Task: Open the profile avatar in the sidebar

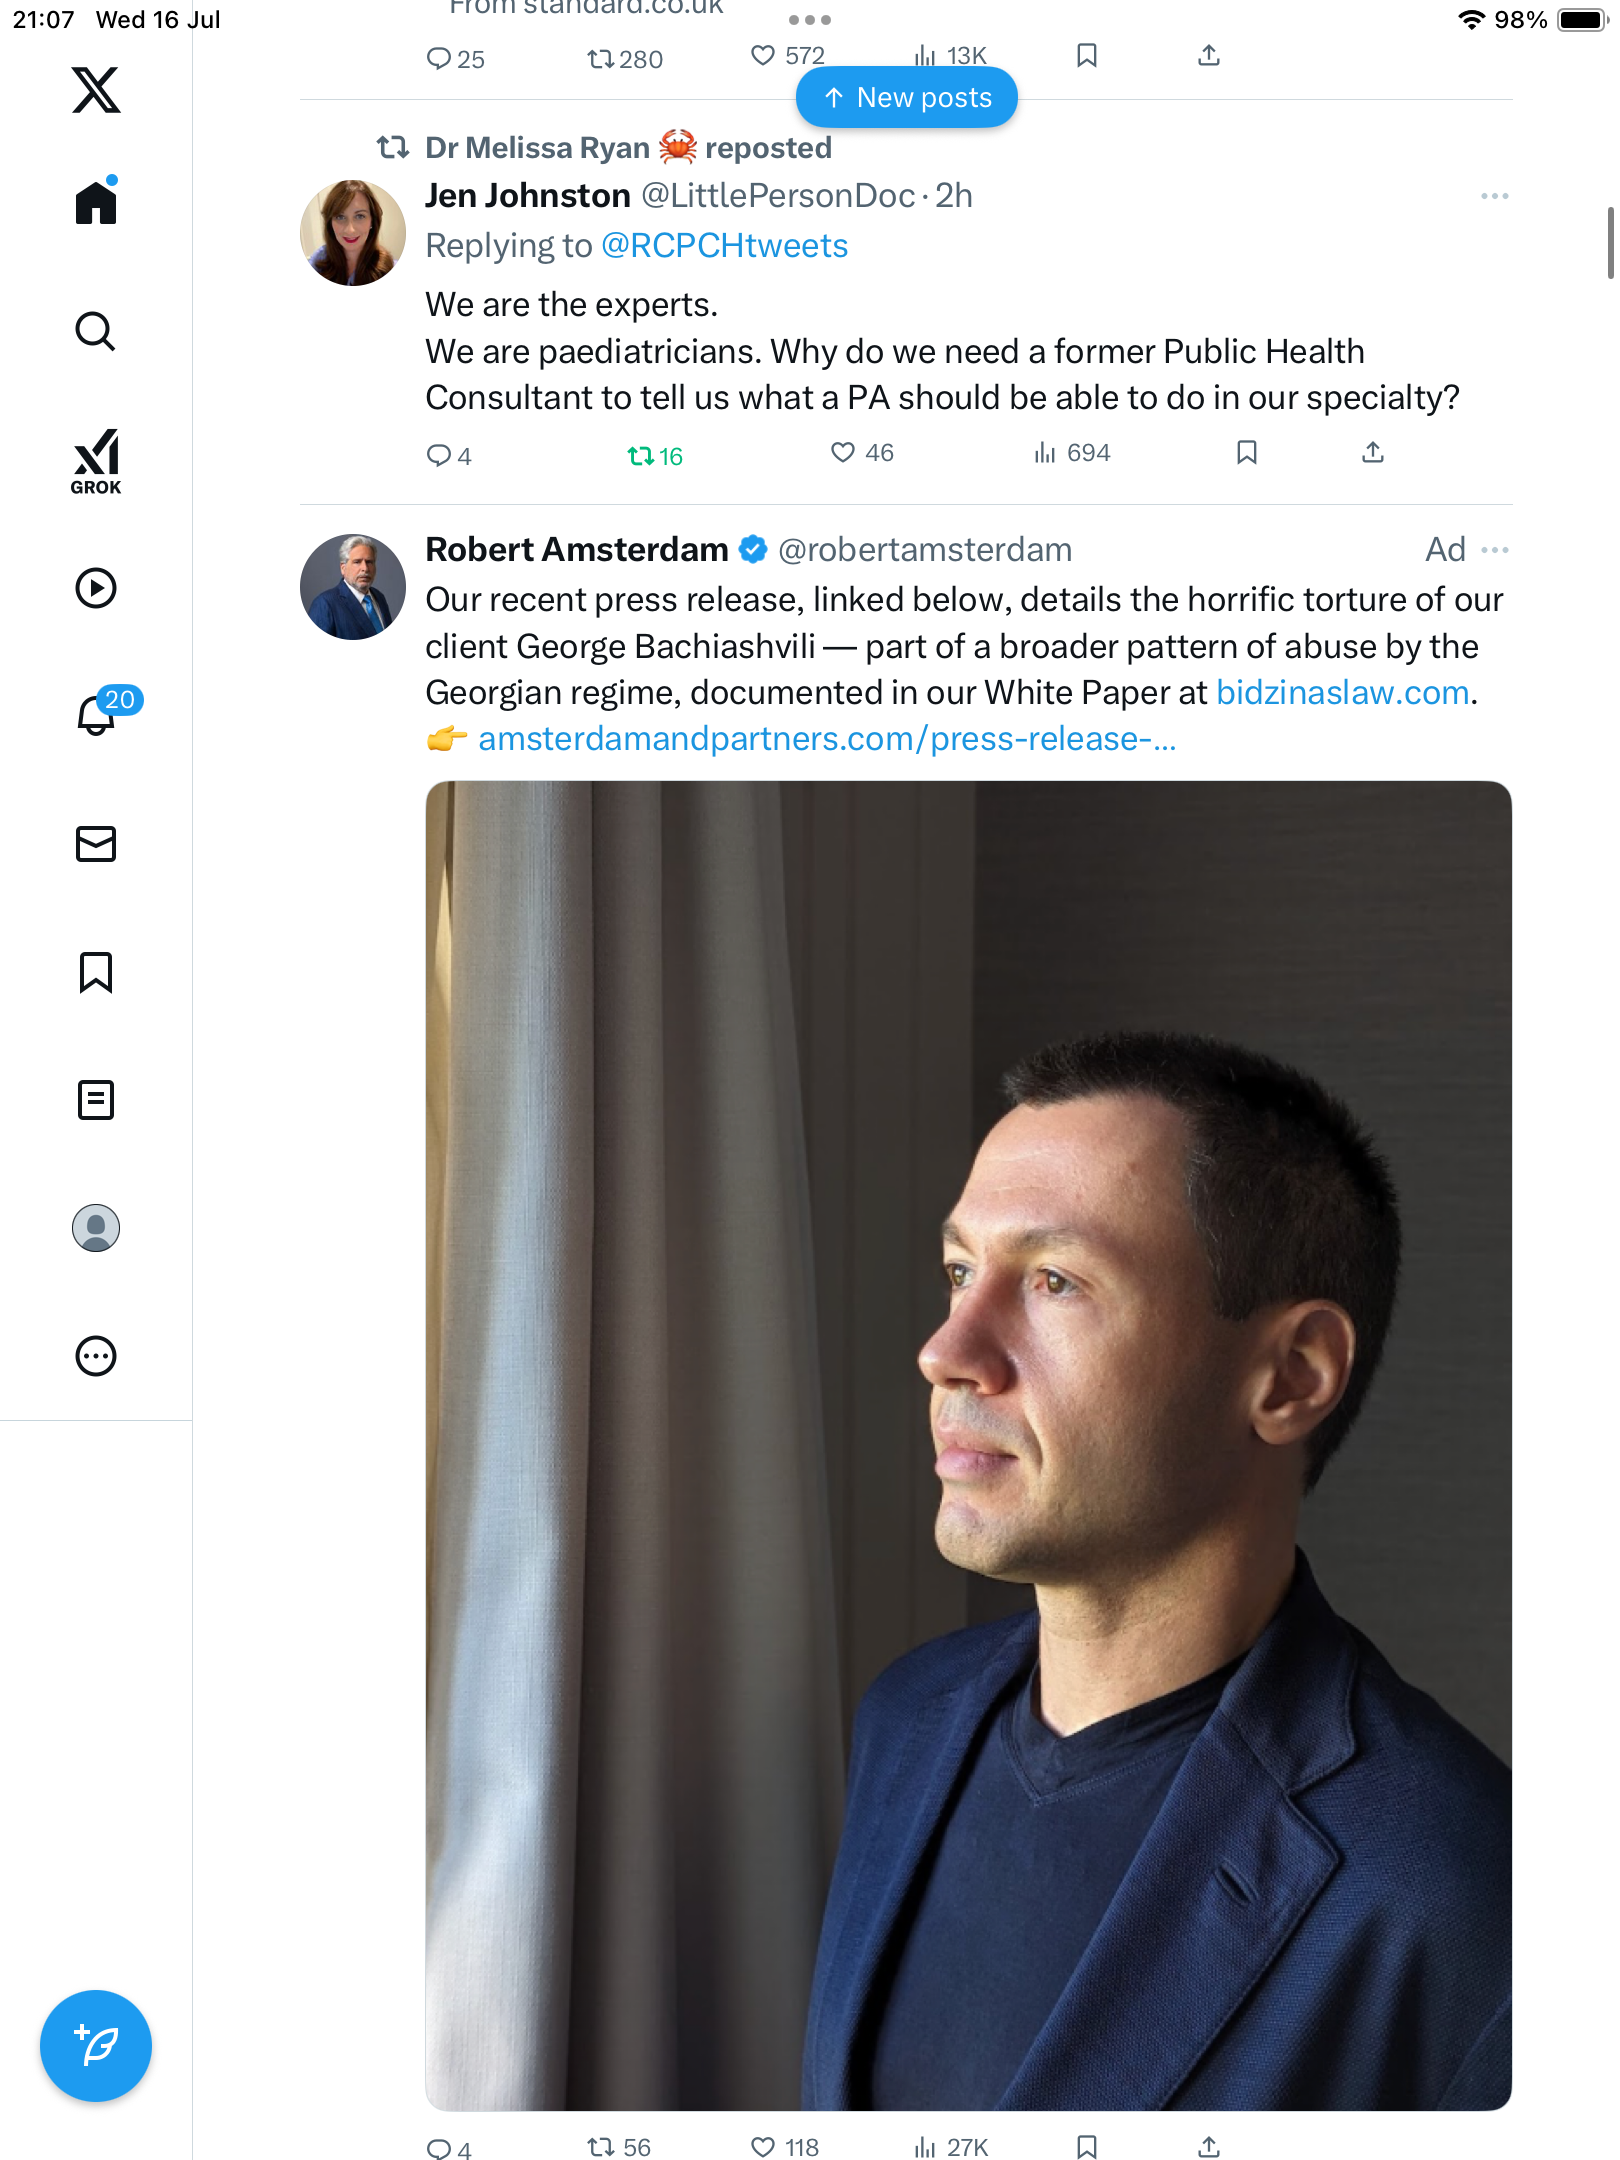Action: [x=96, y=1228]
